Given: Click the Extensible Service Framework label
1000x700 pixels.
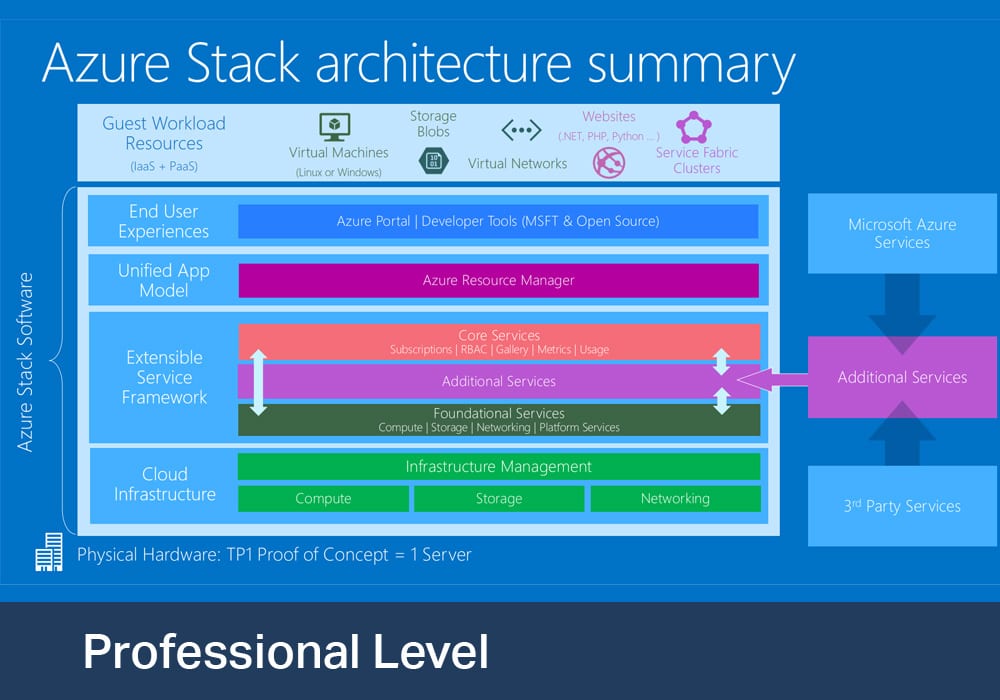Looking at the screenshot, I should coord(165,377).
